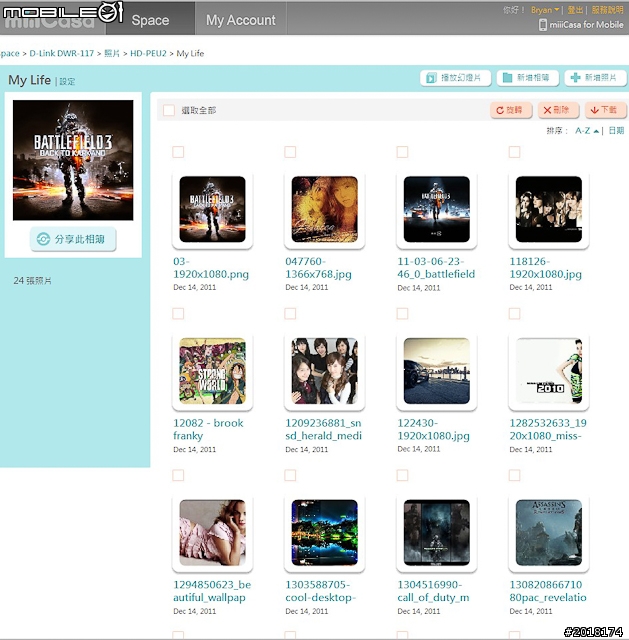Screen dimensions: 629x640
Task: Click the green plus add-photo icon
Action: [575, 77]
